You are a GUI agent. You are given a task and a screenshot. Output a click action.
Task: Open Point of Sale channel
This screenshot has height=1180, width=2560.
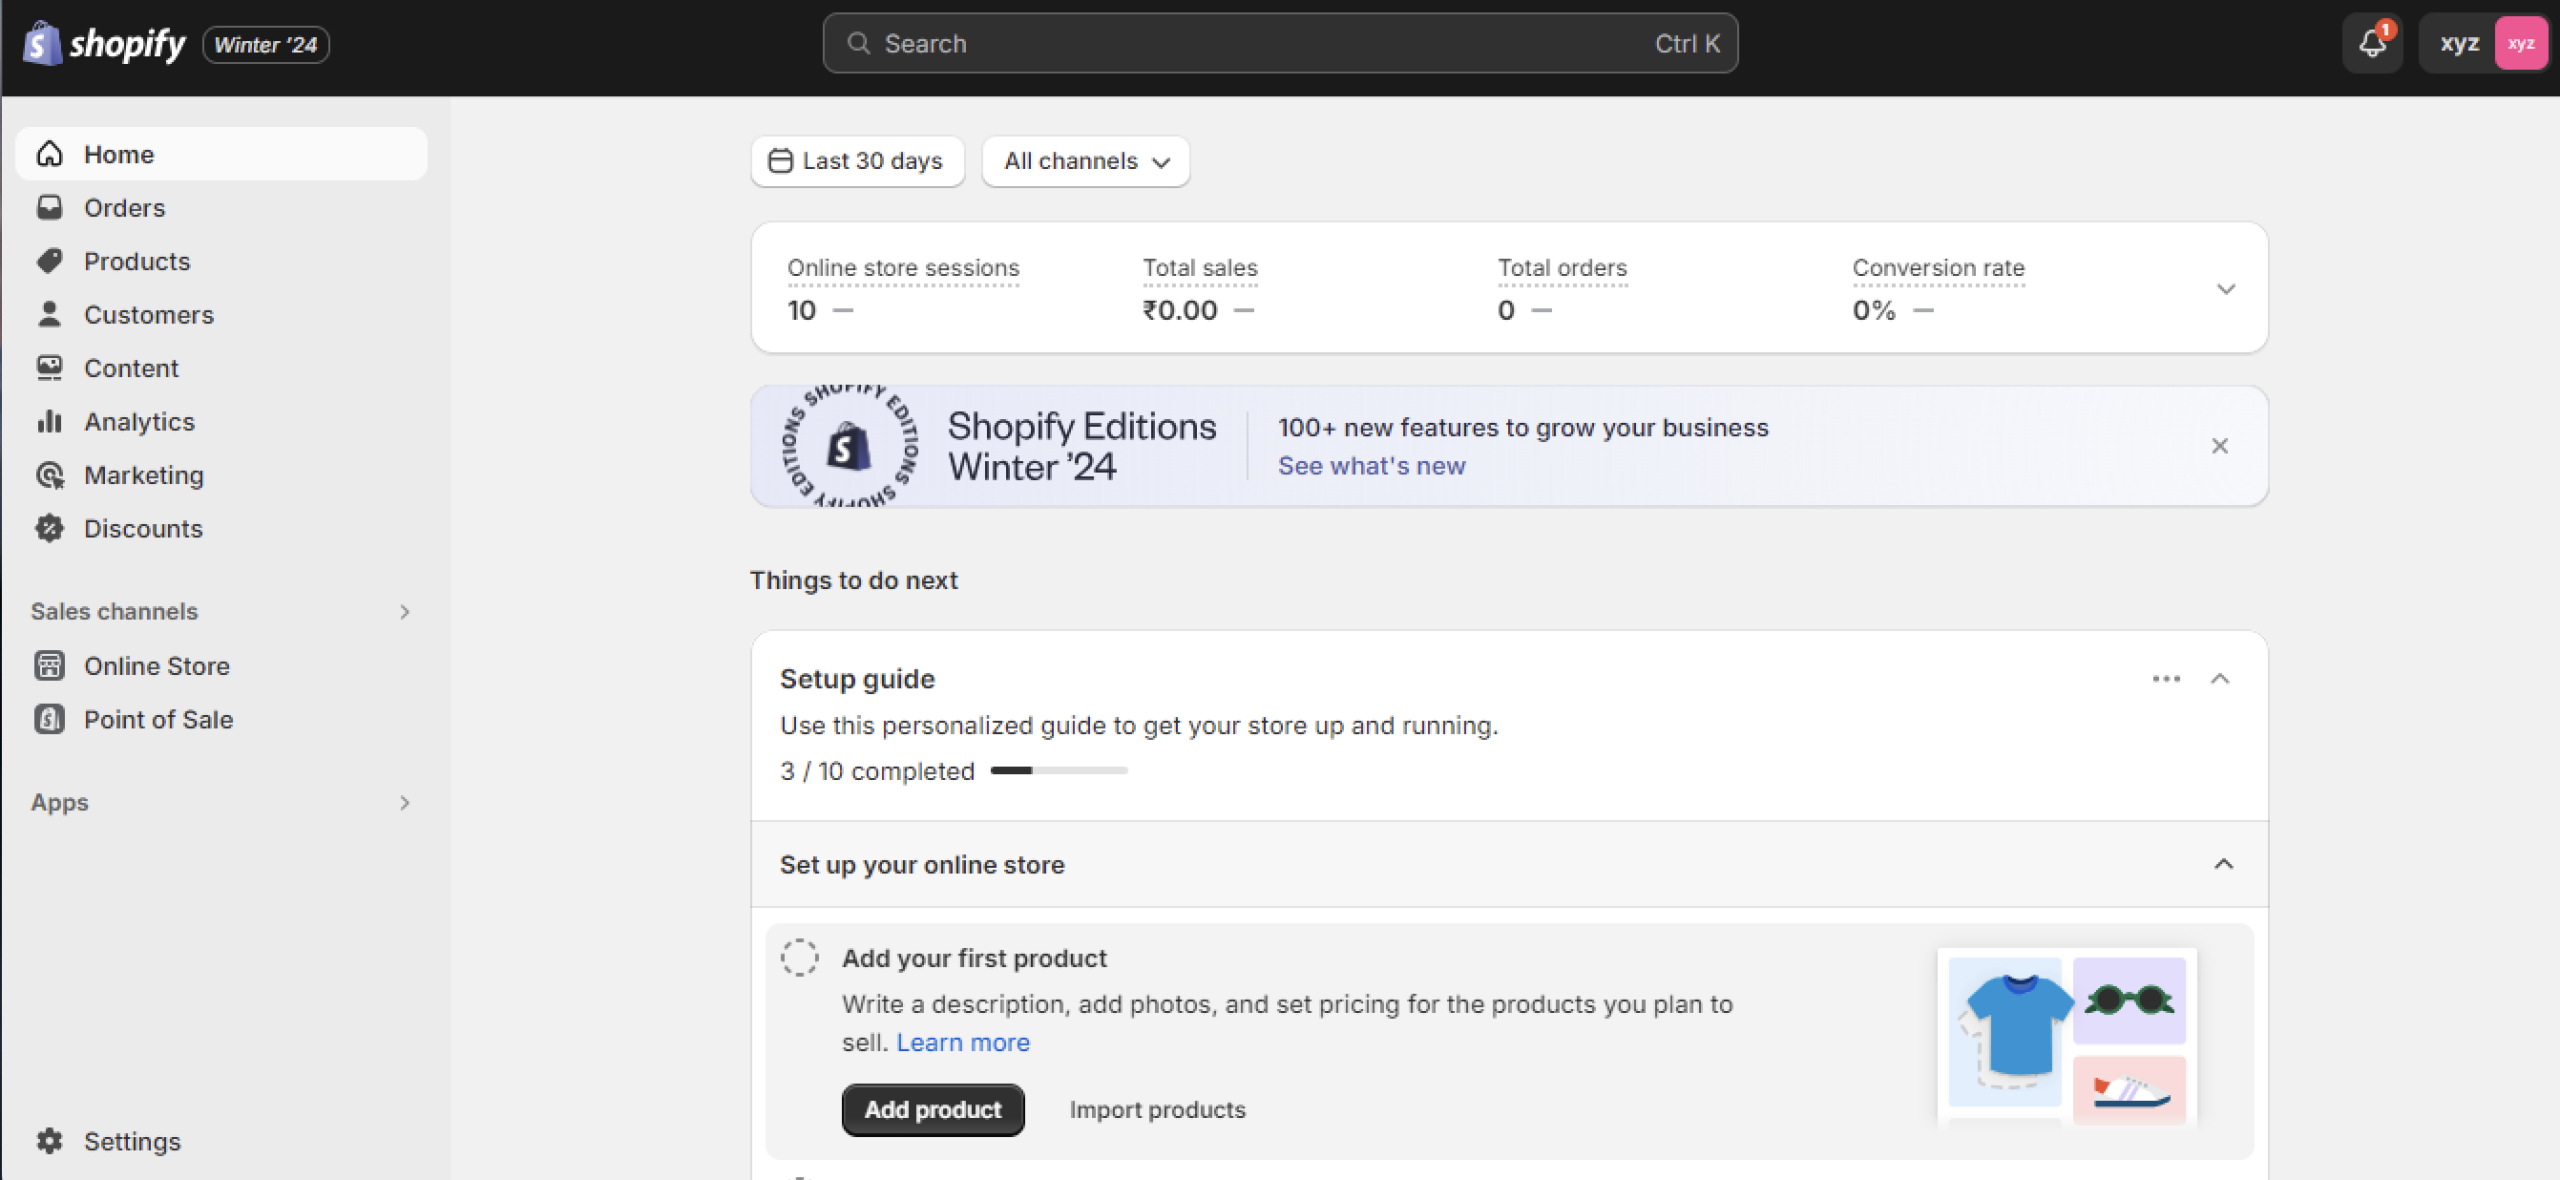[222, 719]
